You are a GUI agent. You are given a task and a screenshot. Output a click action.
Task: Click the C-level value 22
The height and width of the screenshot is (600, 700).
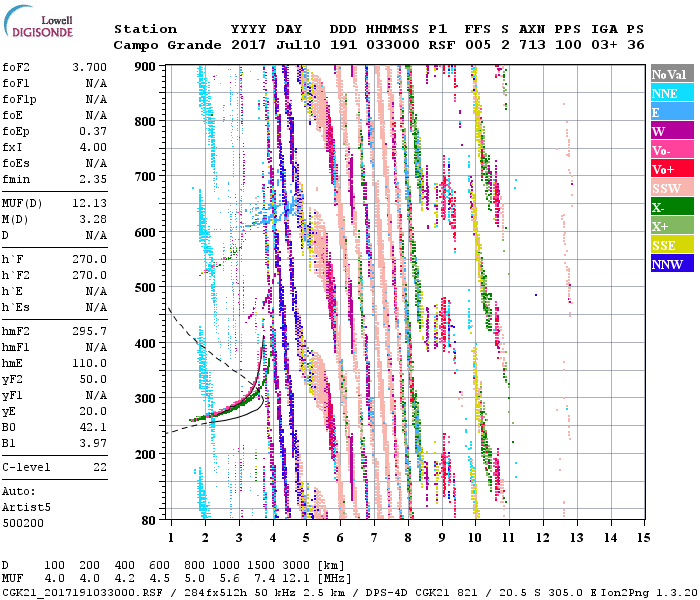coord(98,467)
